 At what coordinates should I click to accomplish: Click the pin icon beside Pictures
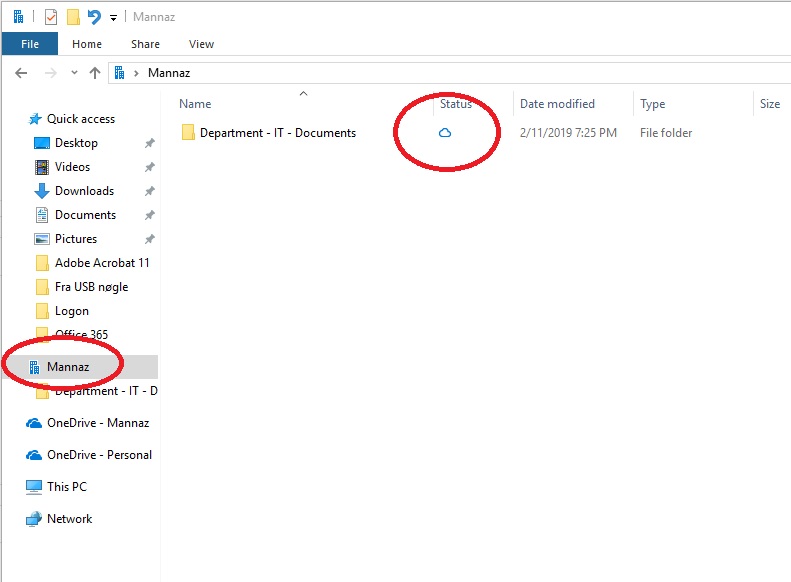[149, 239]
